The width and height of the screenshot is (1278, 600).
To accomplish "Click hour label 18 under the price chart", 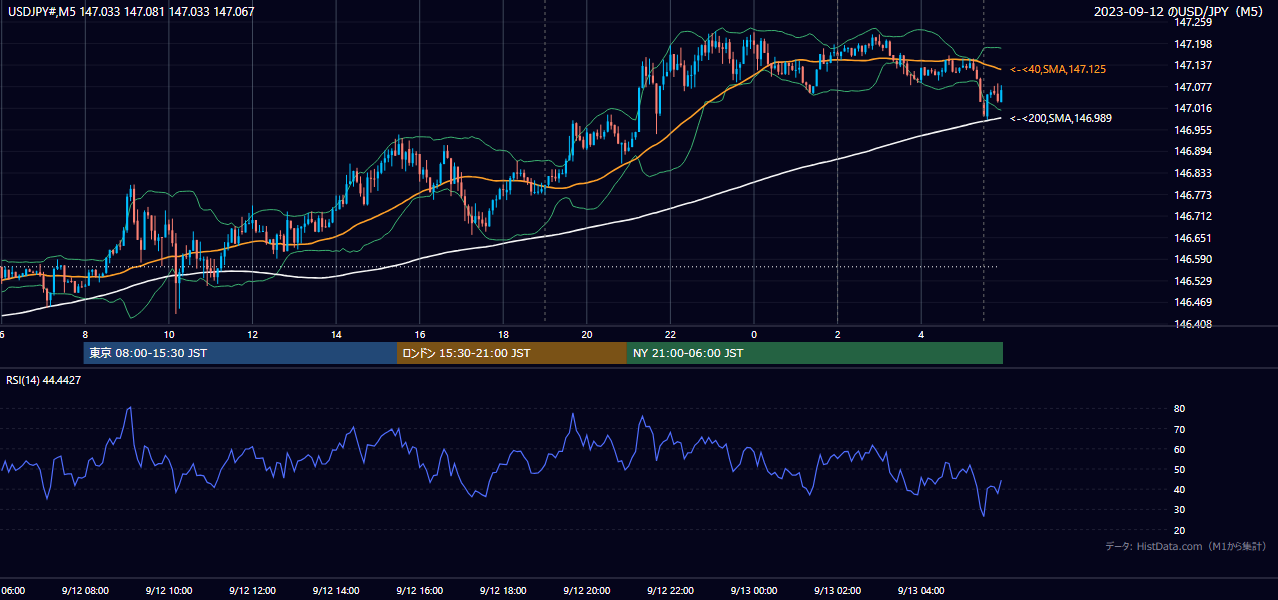I will coord(503,334).
